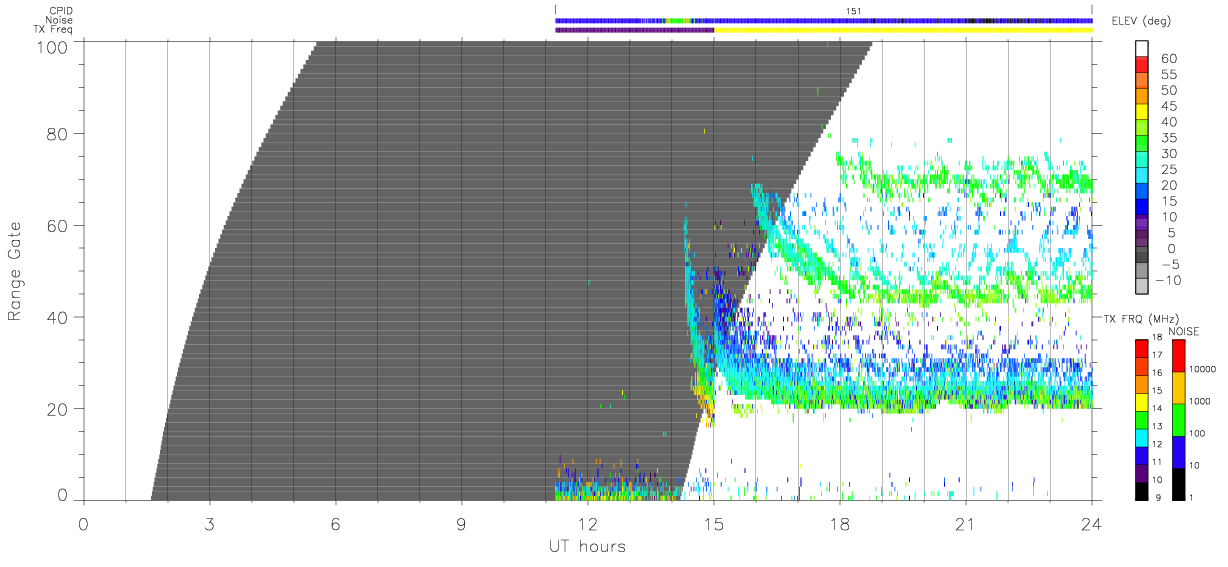Click ELEV legend value '-10'
This screenshot has width=1228, height=567.
pyautogui.click(x=1168, y=280)
